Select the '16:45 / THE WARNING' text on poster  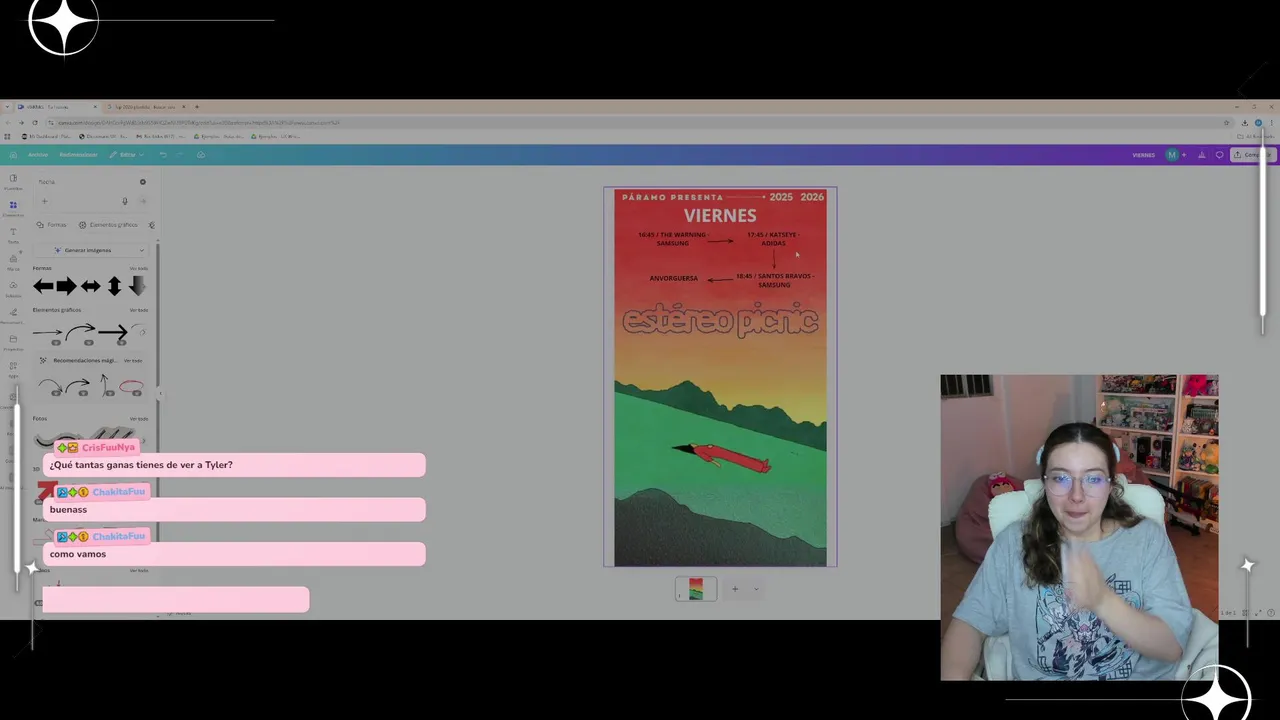[x=673, y=239]
